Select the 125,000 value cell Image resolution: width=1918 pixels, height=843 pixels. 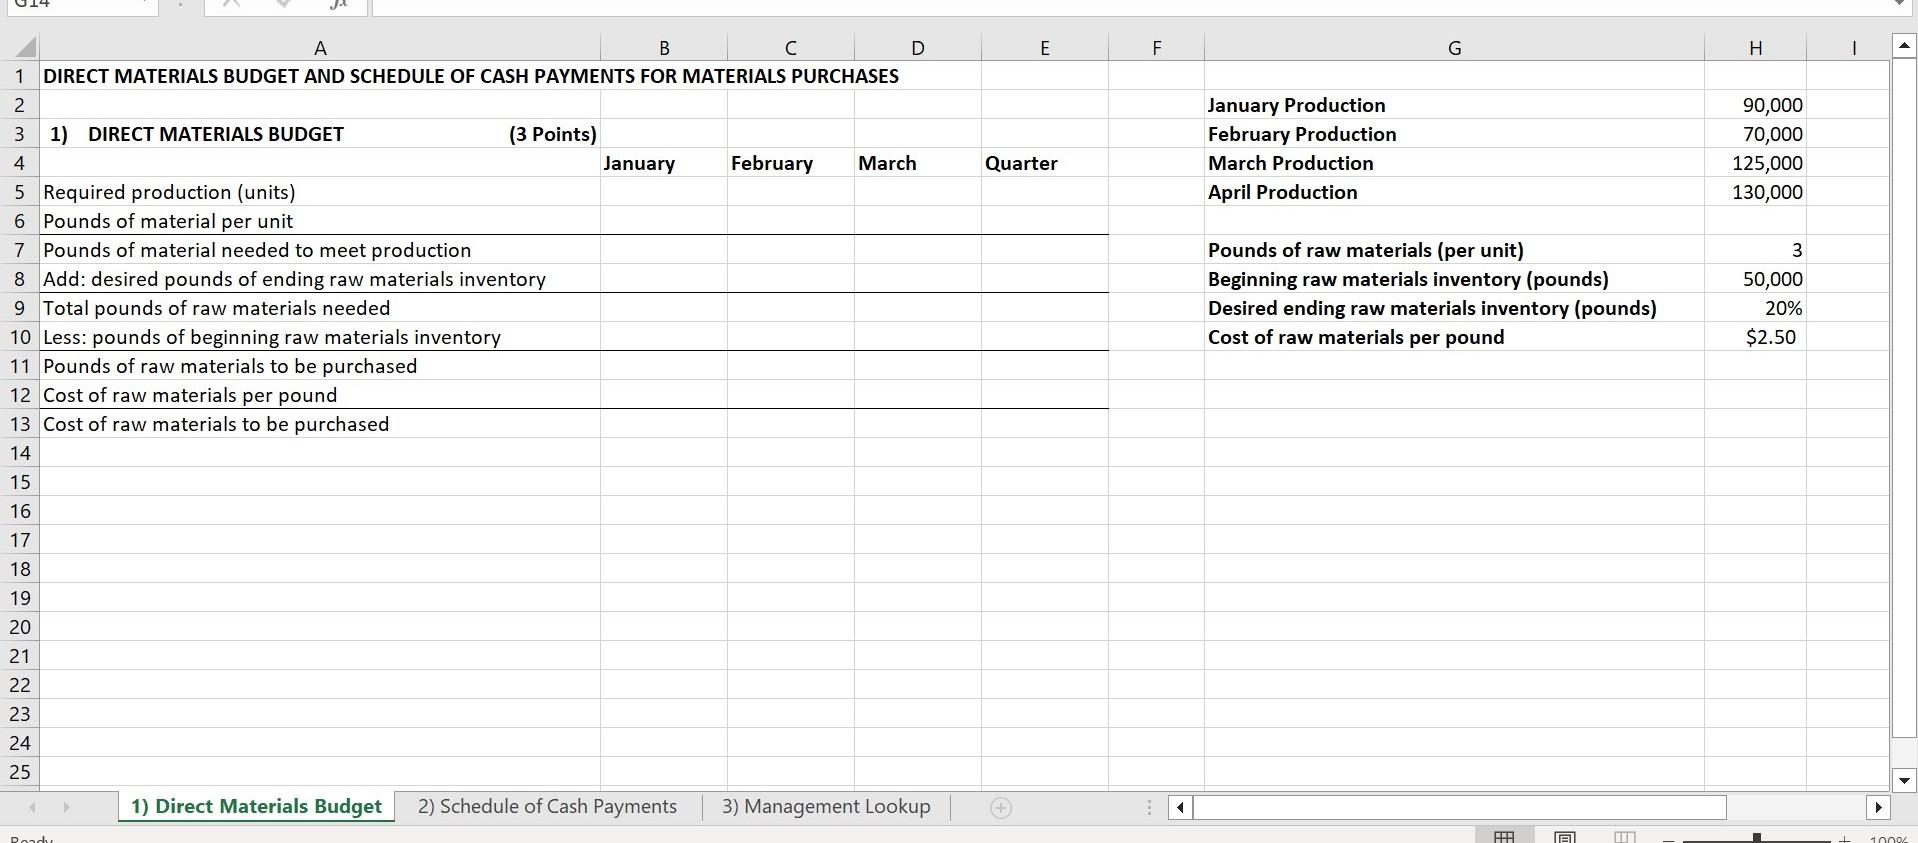click(x=1756, y=163)
